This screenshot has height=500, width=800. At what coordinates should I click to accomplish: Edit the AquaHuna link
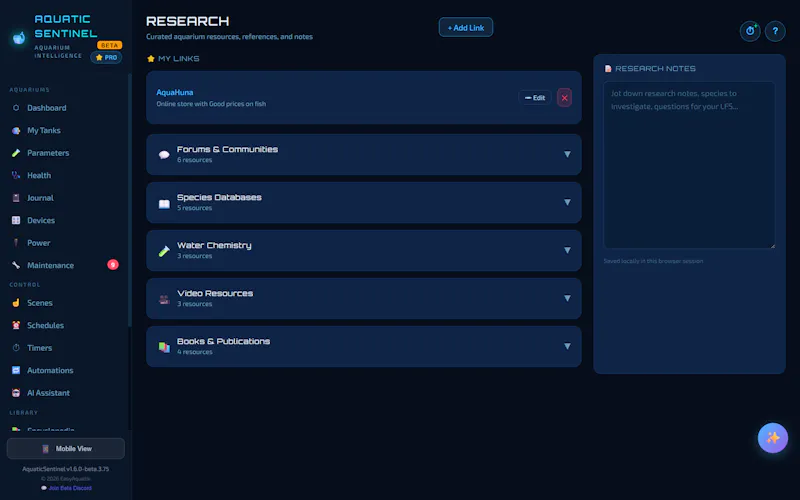click(535, 97)
